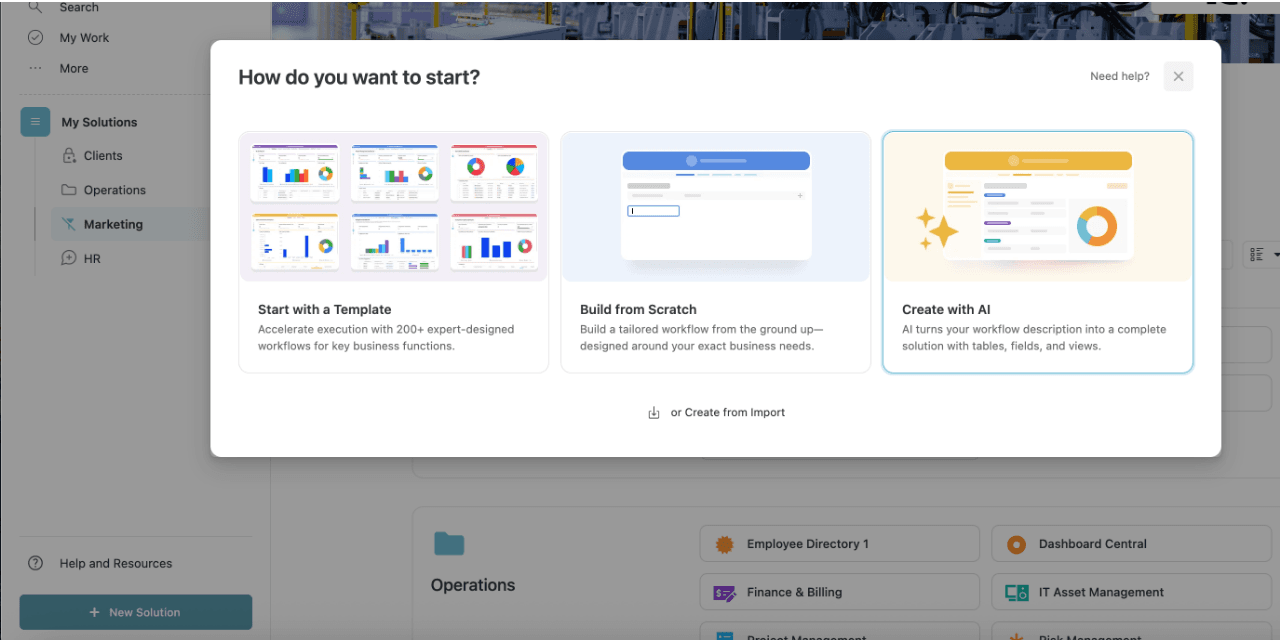Click the Build from Scratch preview image
Image resolution: width=1280 pixels, height=642 pixels.
(716, 207)
